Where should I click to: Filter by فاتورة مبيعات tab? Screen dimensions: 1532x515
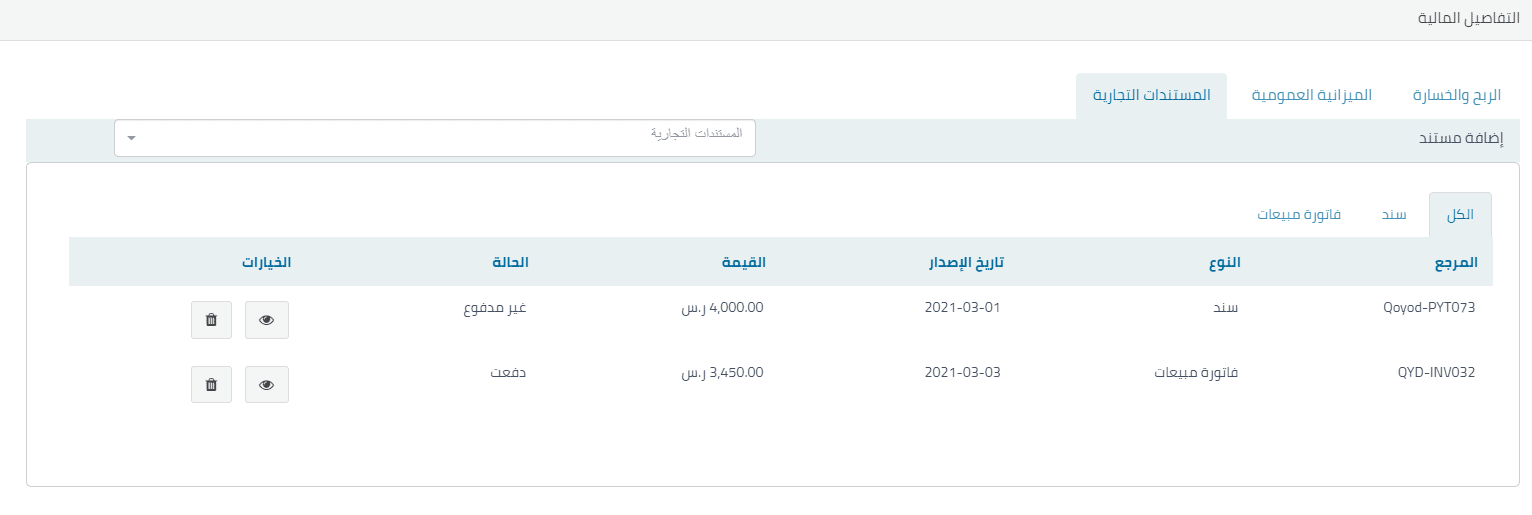click(1299, 215)
